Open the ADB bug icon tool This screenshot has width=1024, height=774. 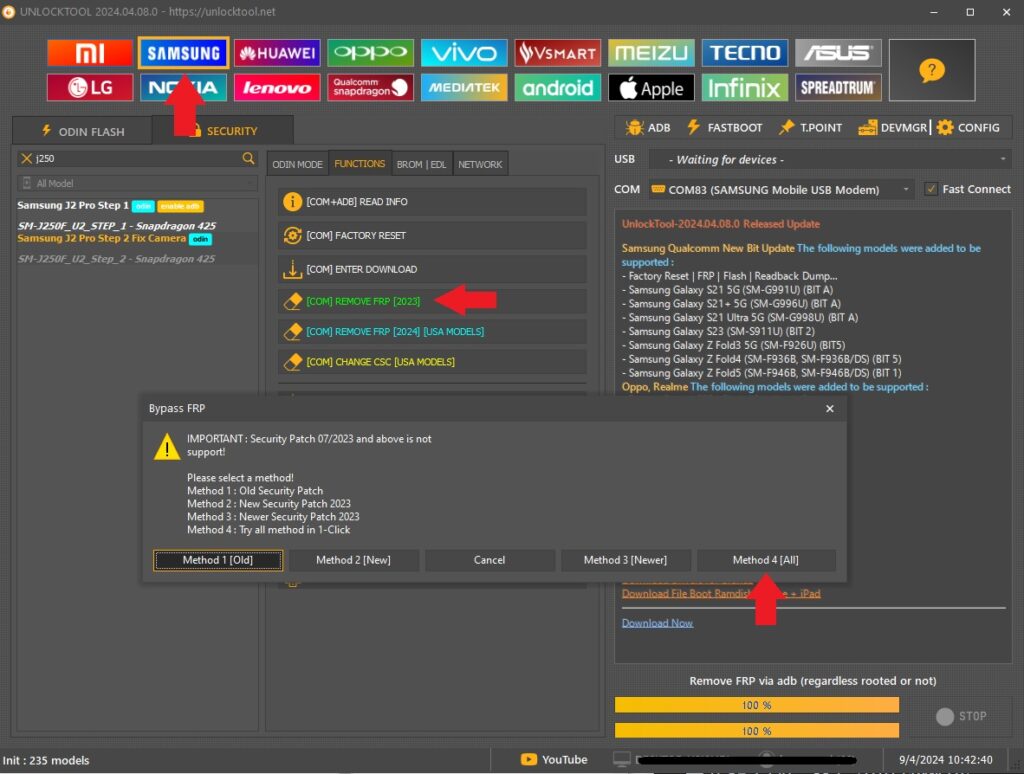[647, 128]
